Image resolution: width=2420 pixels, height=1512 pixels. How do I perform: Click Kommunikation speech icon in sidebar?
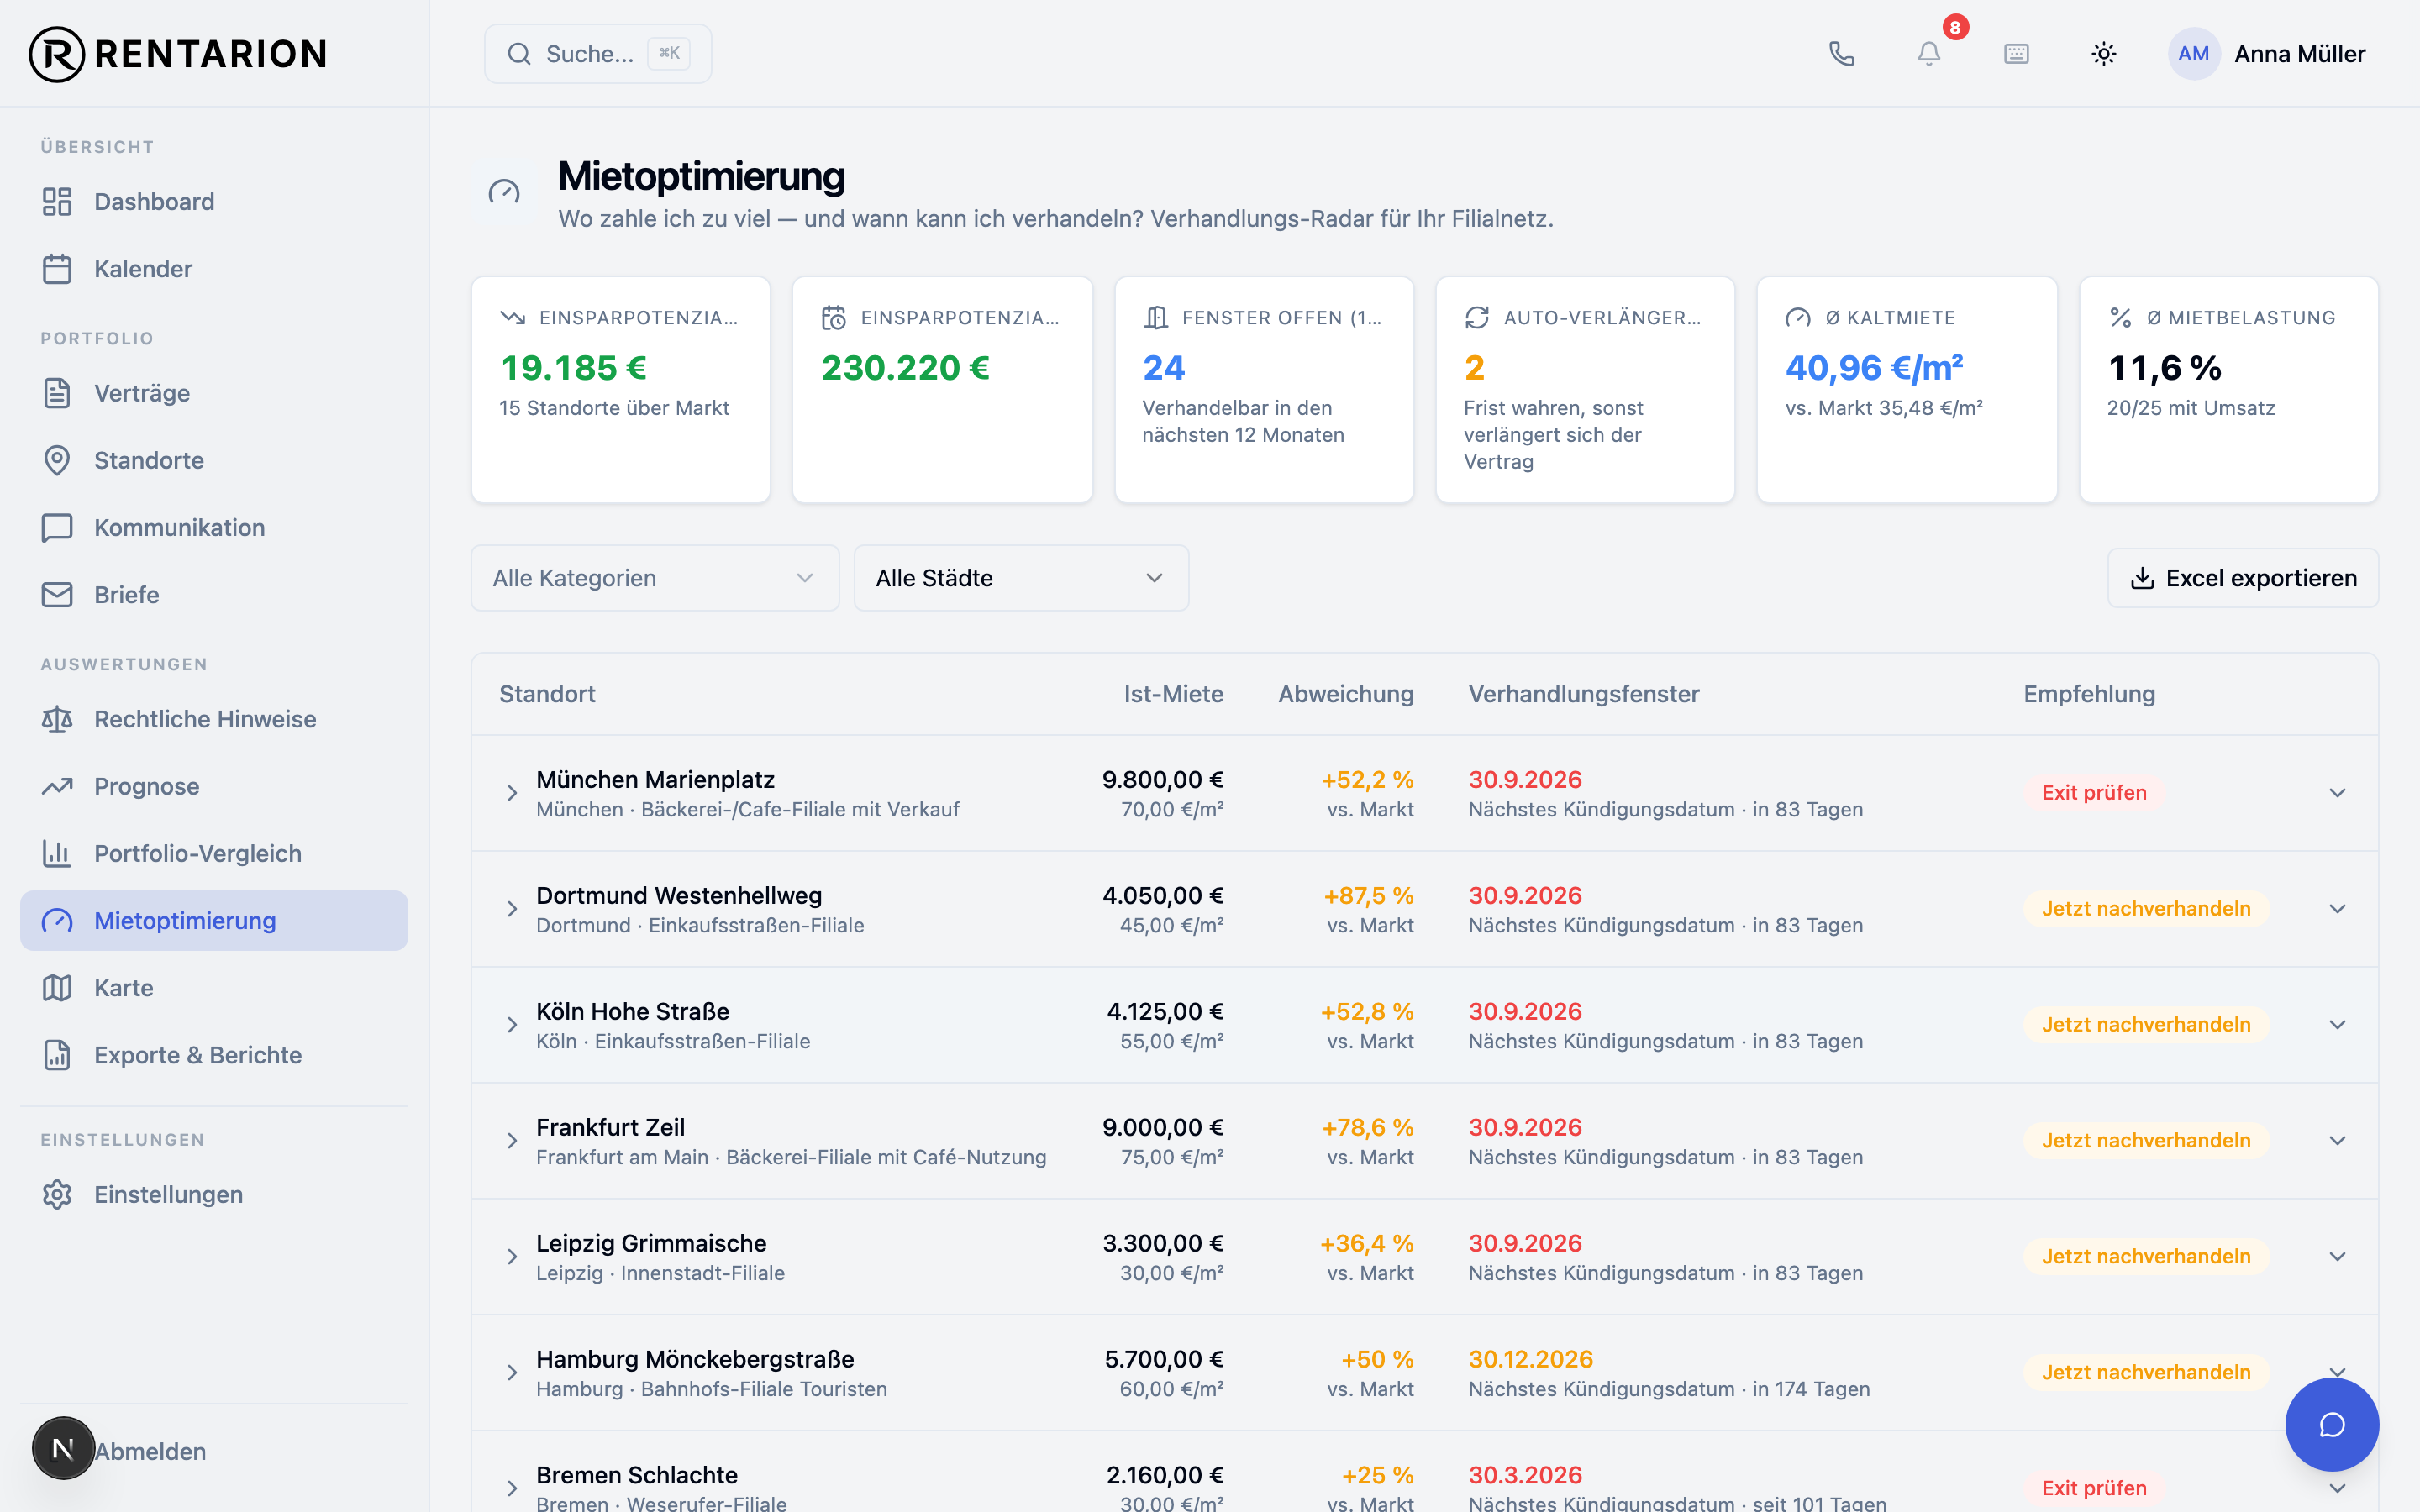pos(57,527)
